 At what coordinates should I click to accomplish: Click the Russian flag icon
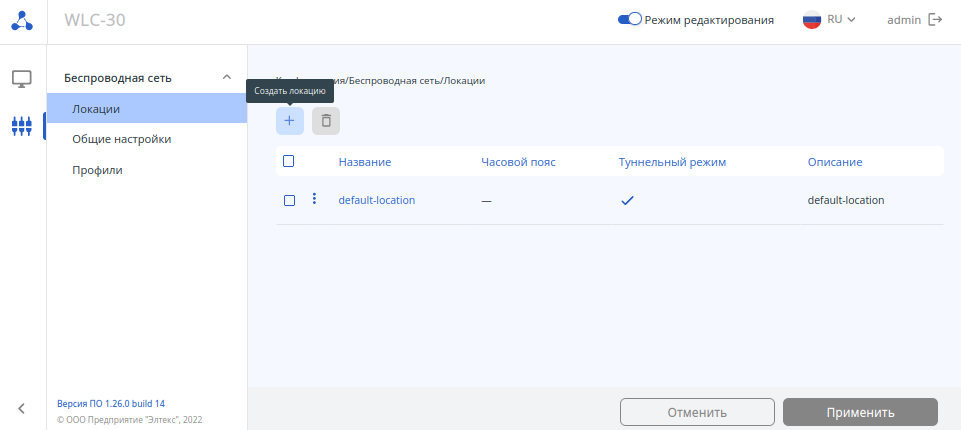coord(812,19)
